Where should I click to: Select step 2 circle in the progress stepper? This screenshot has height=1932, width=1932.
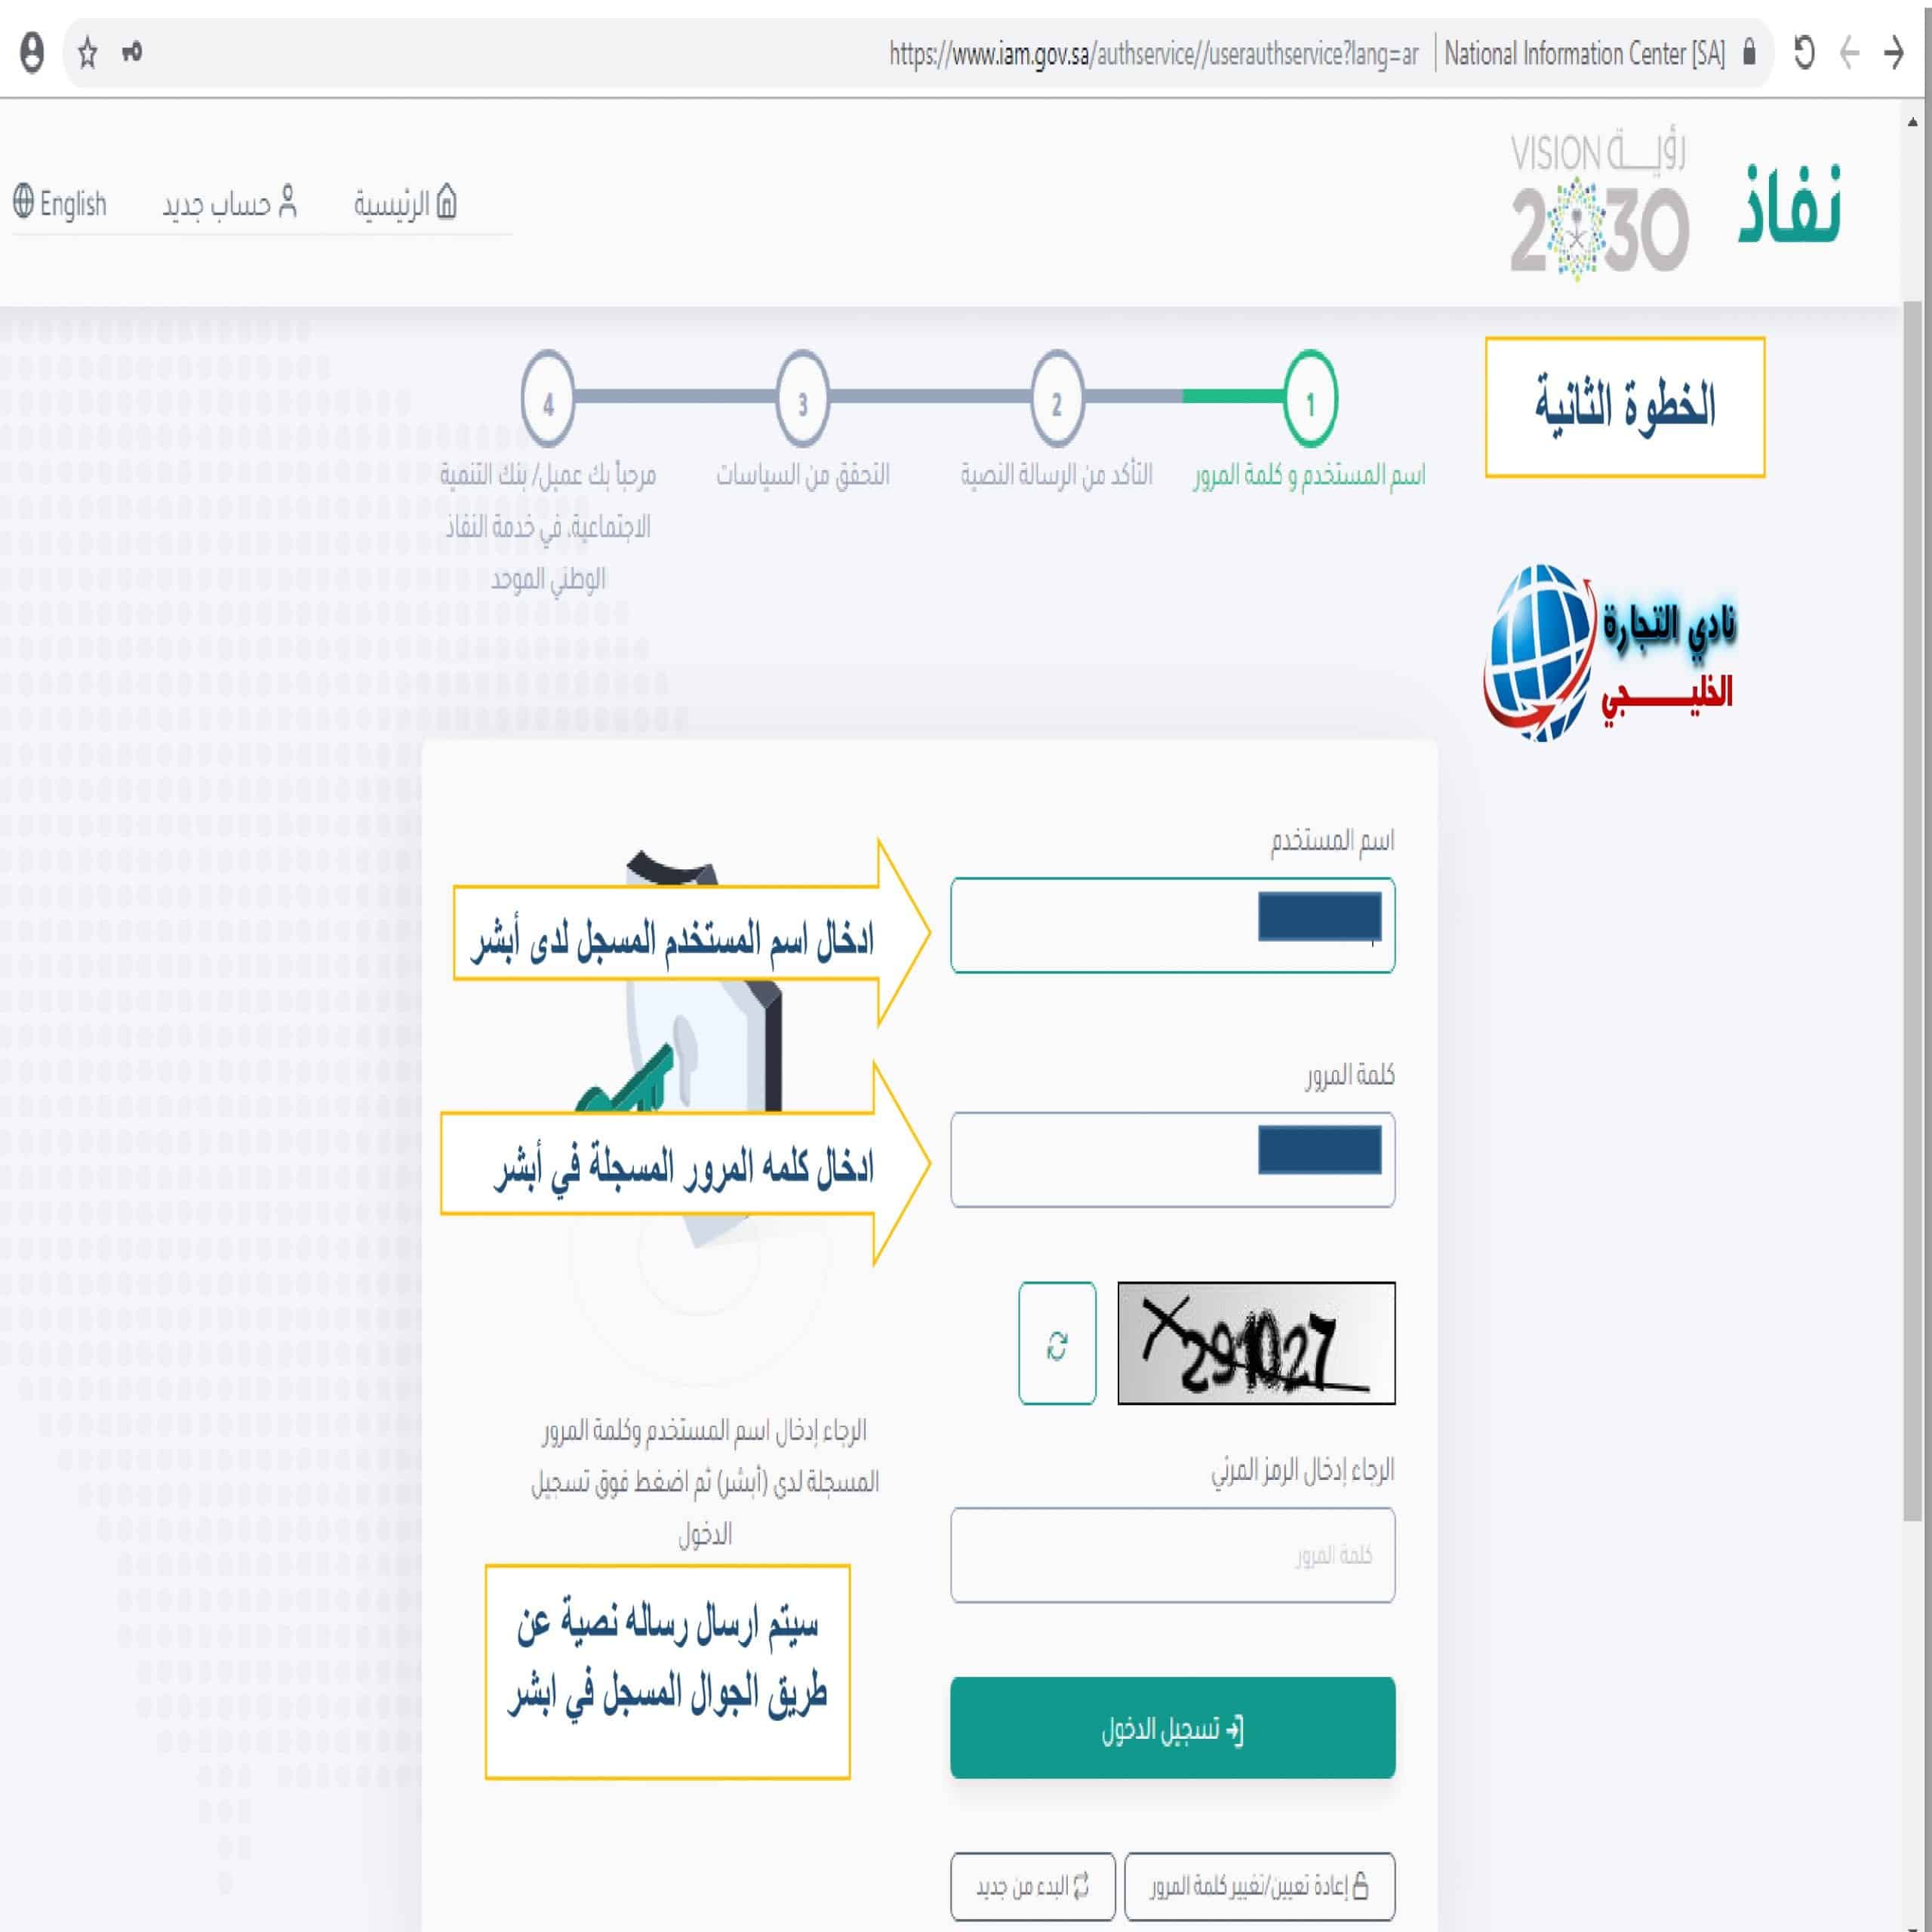[1057, 399]
